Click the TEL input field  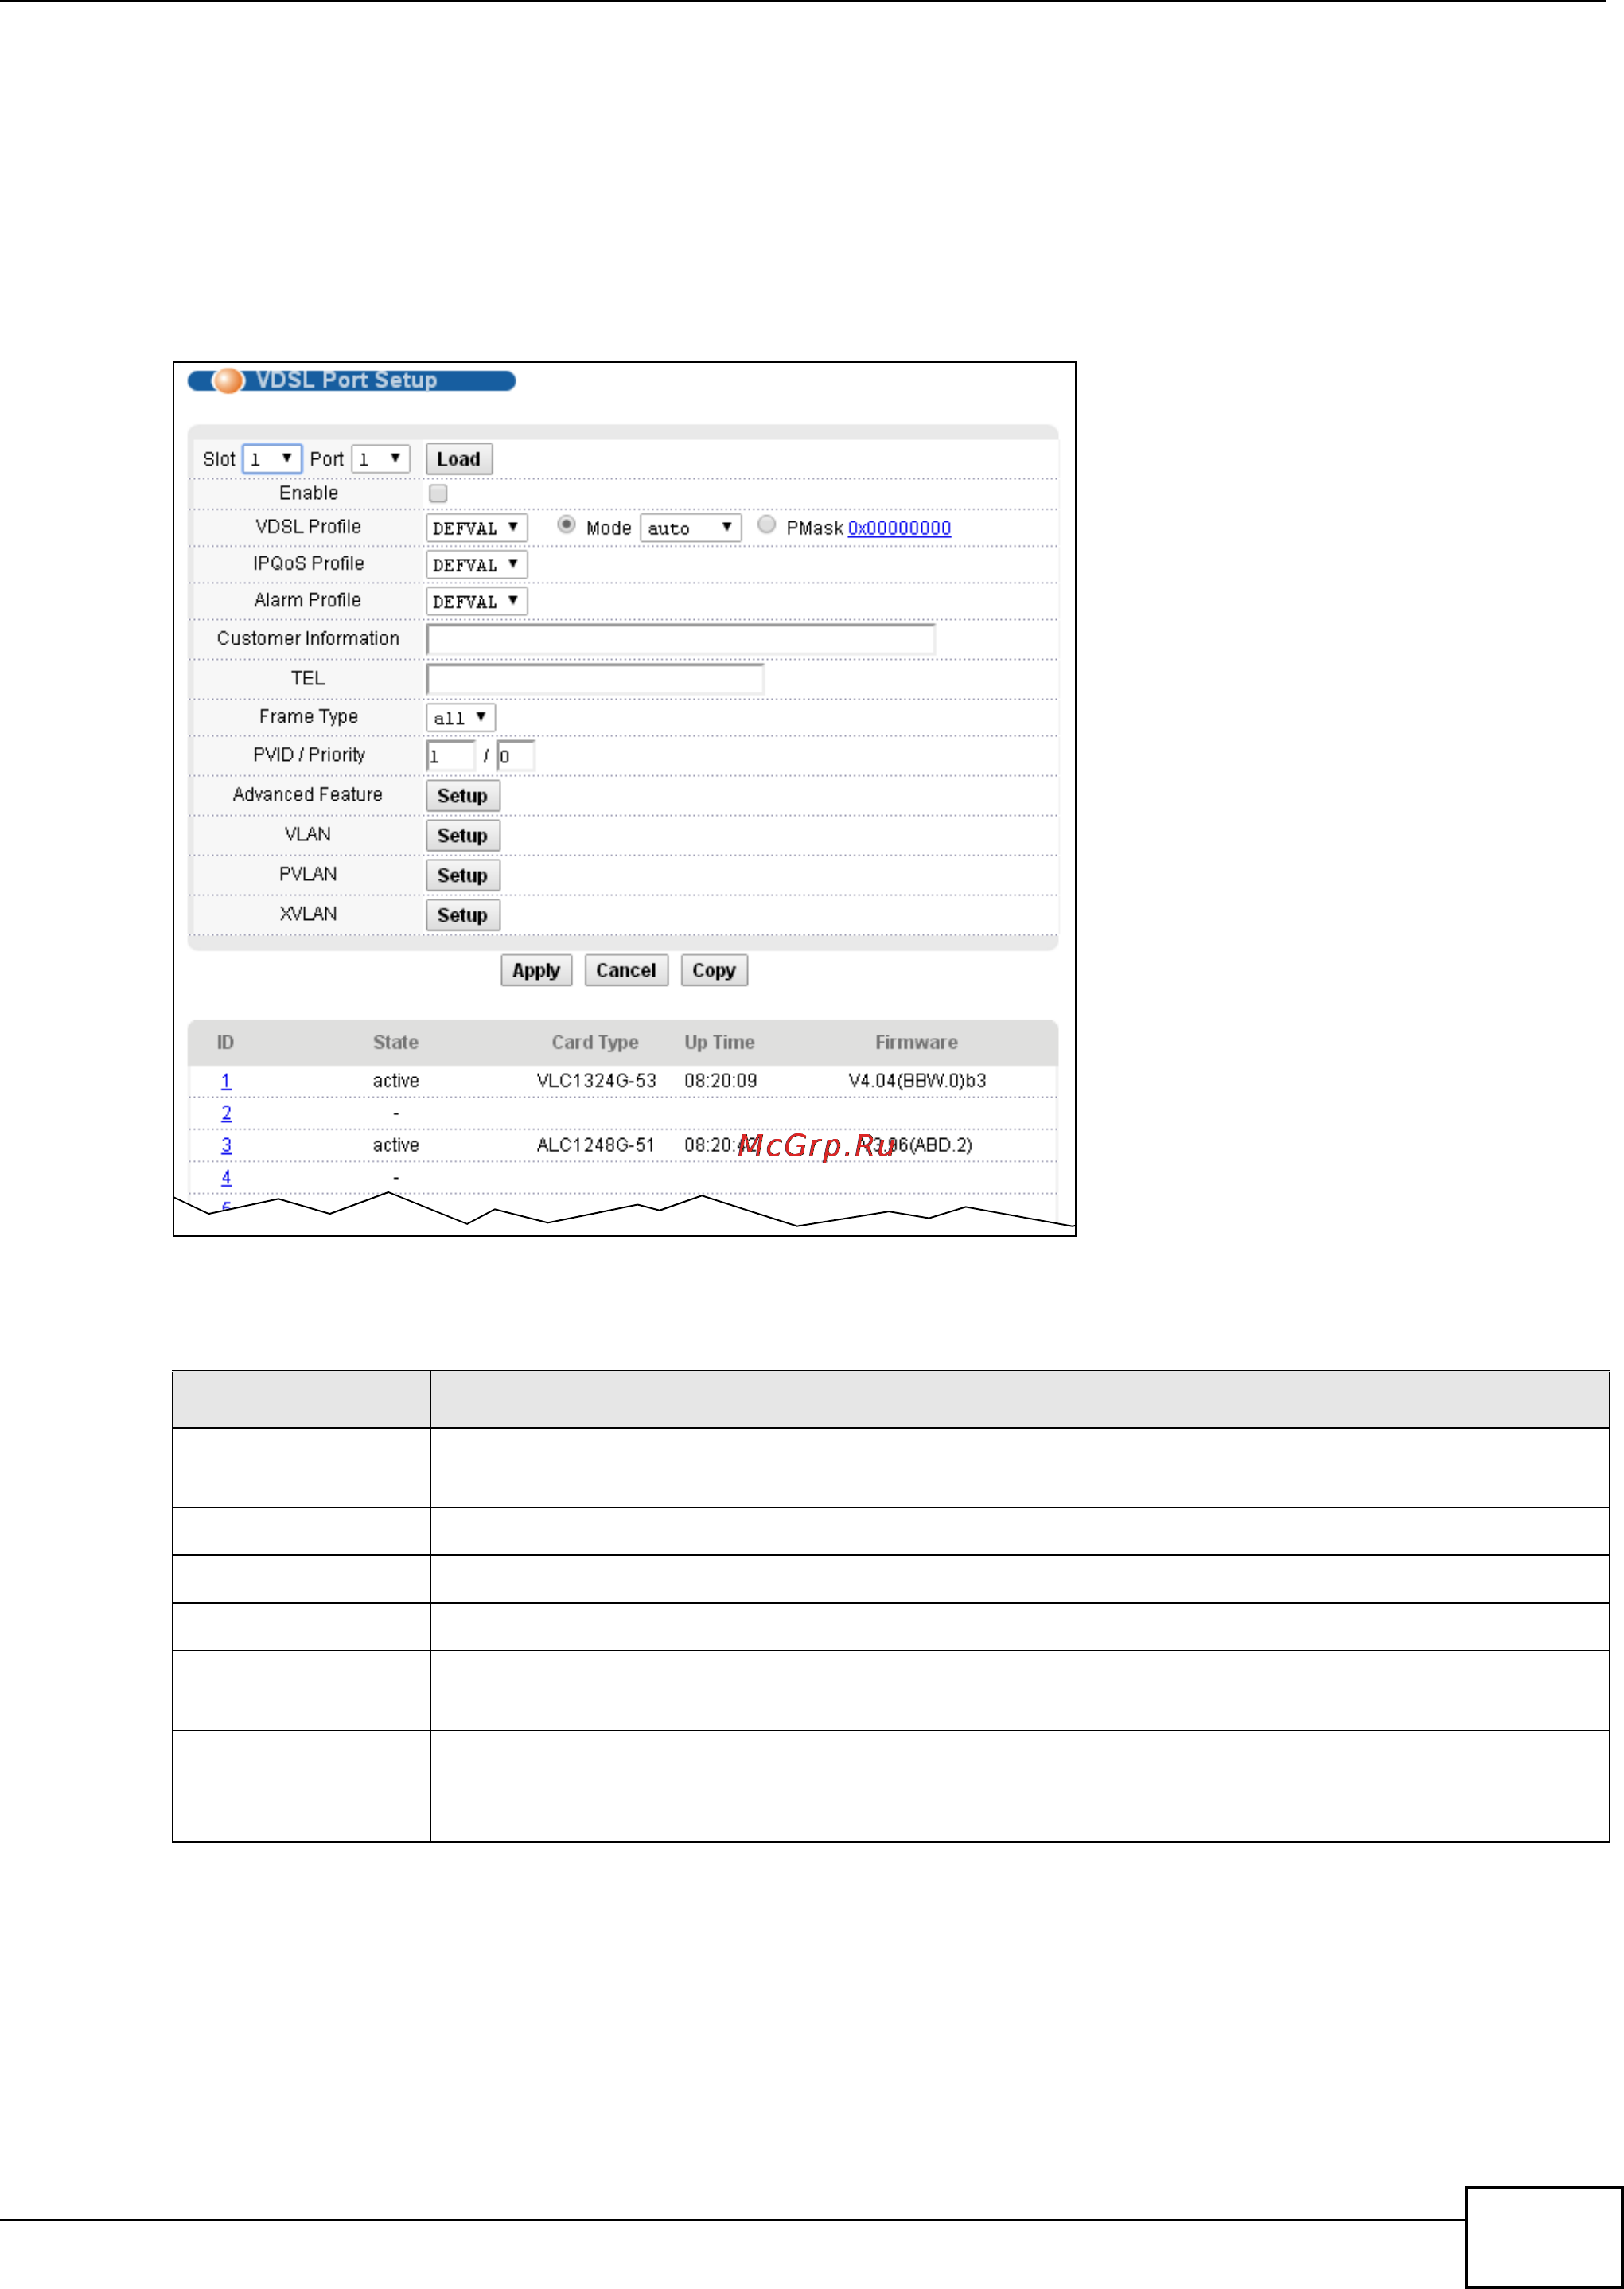595,679
